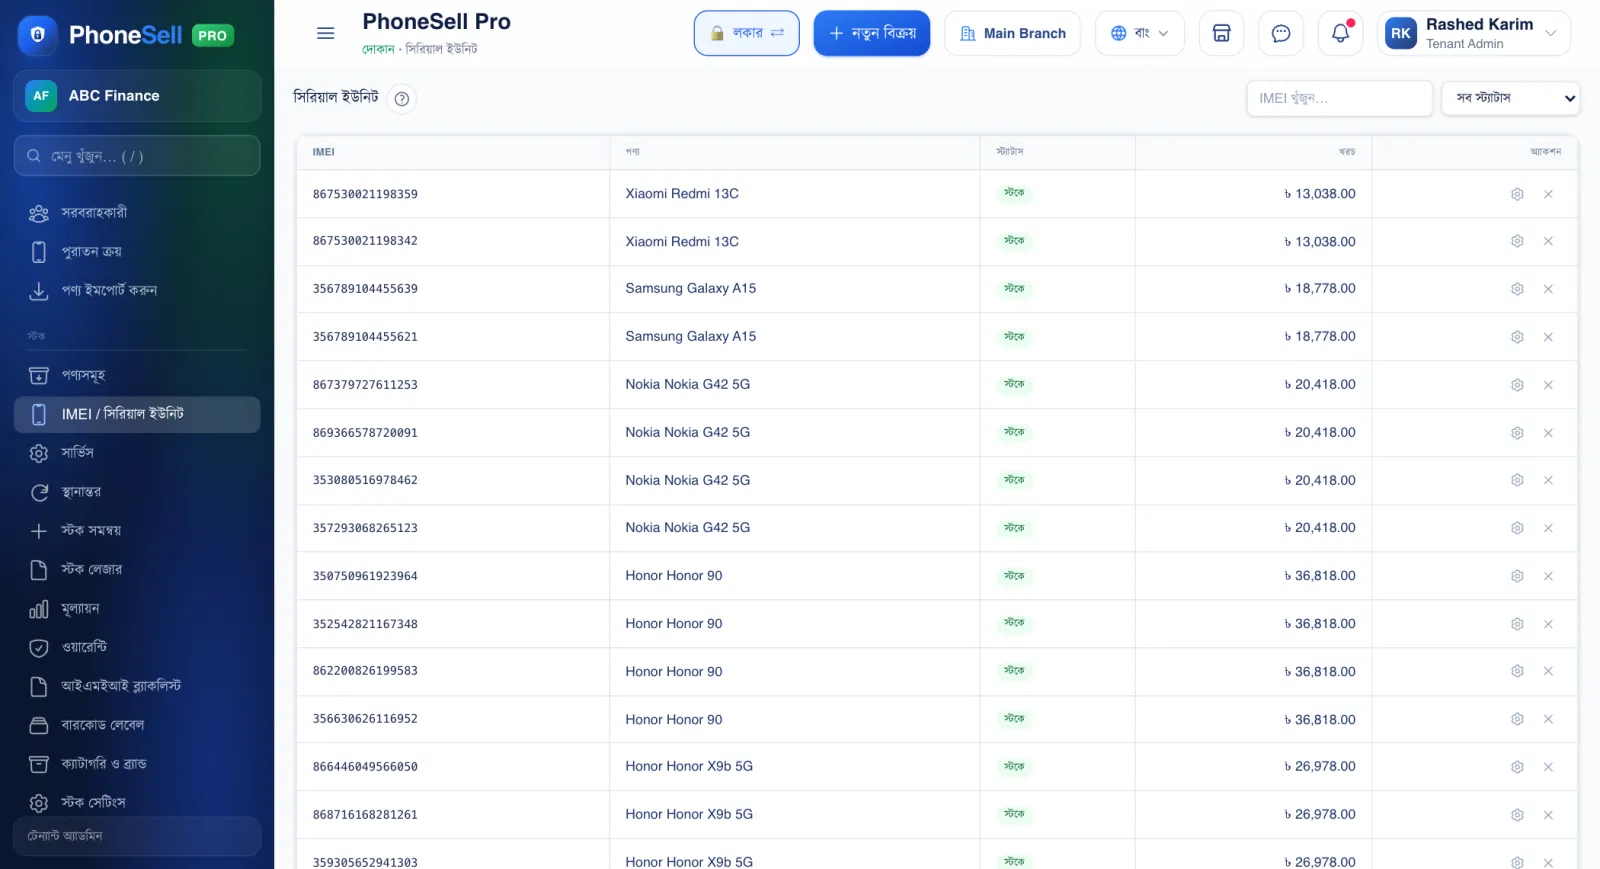1600x869 pixels.
Task: Click the IMEI search field
Action: tap(1339, 98)
